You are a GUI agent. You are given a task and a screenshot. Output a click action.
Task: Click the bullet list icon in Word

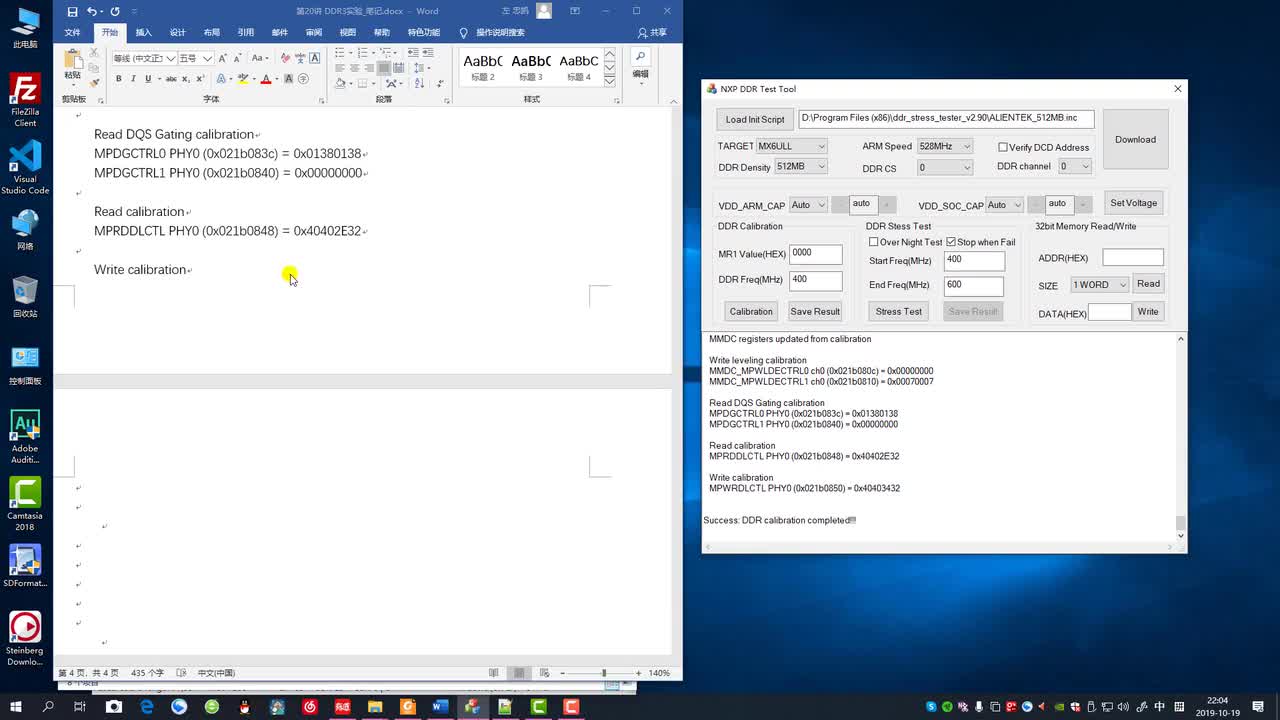click(x=340, y=53)
